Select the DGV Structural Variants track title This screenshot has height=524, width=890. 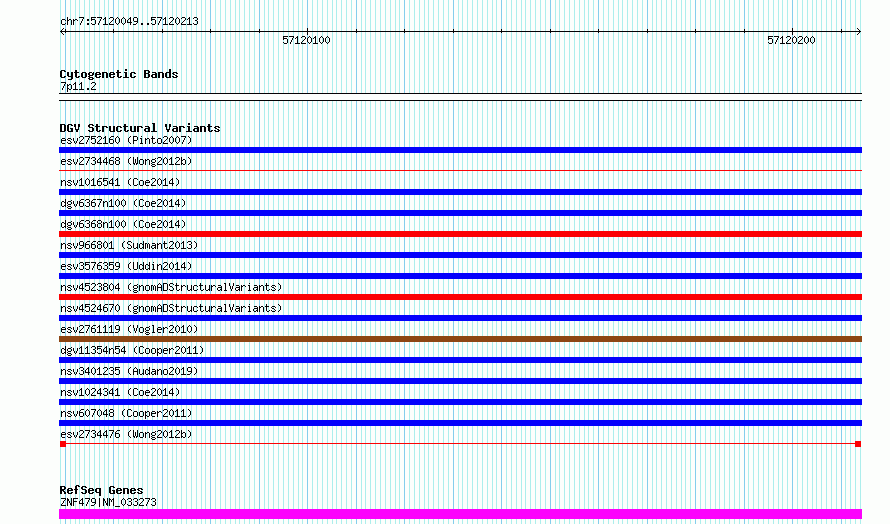(x=140, y=128)
